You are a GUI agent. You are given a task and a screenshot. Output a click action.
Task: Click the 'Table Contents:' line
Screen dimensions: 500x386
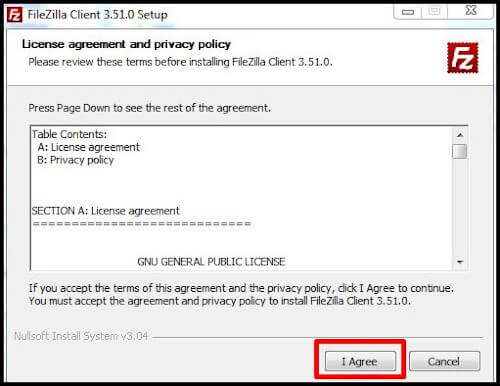click(x=69, y=134)
